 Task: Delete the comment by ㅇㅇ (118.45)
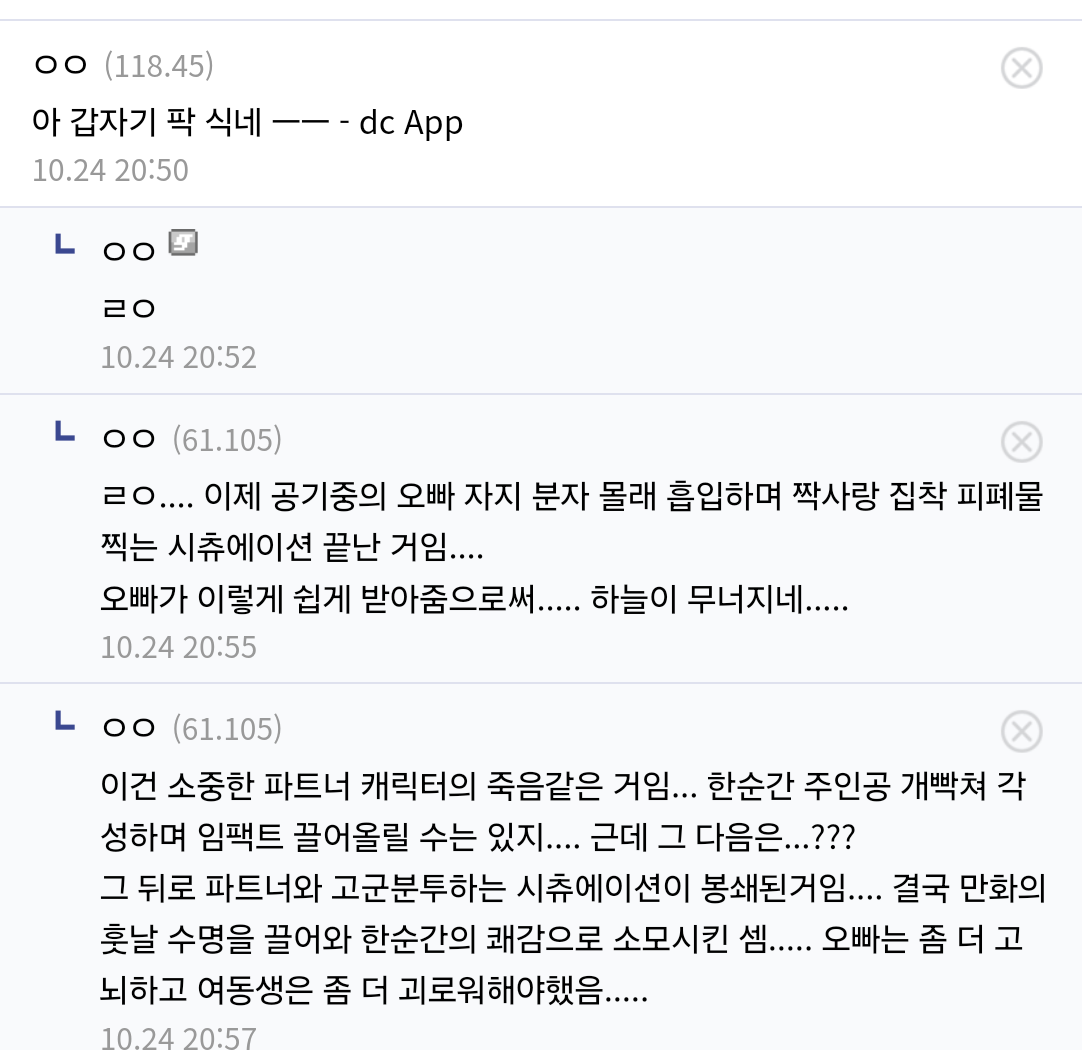tap(1021, 69)
